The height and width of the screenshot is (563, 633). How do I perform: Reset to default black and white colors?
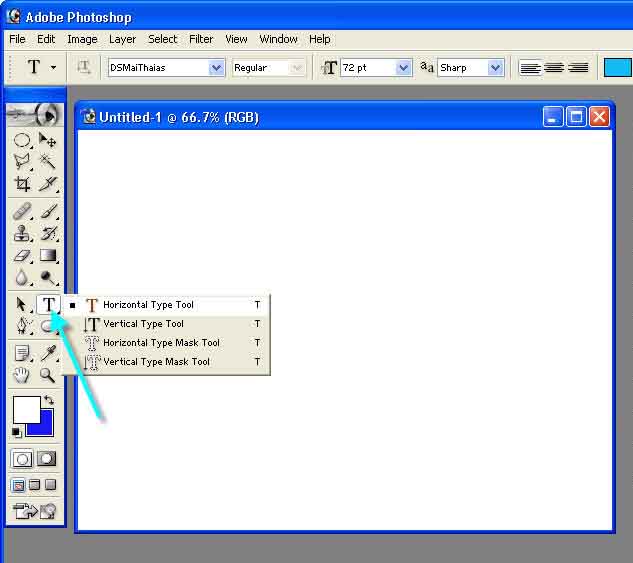[16, 432]
